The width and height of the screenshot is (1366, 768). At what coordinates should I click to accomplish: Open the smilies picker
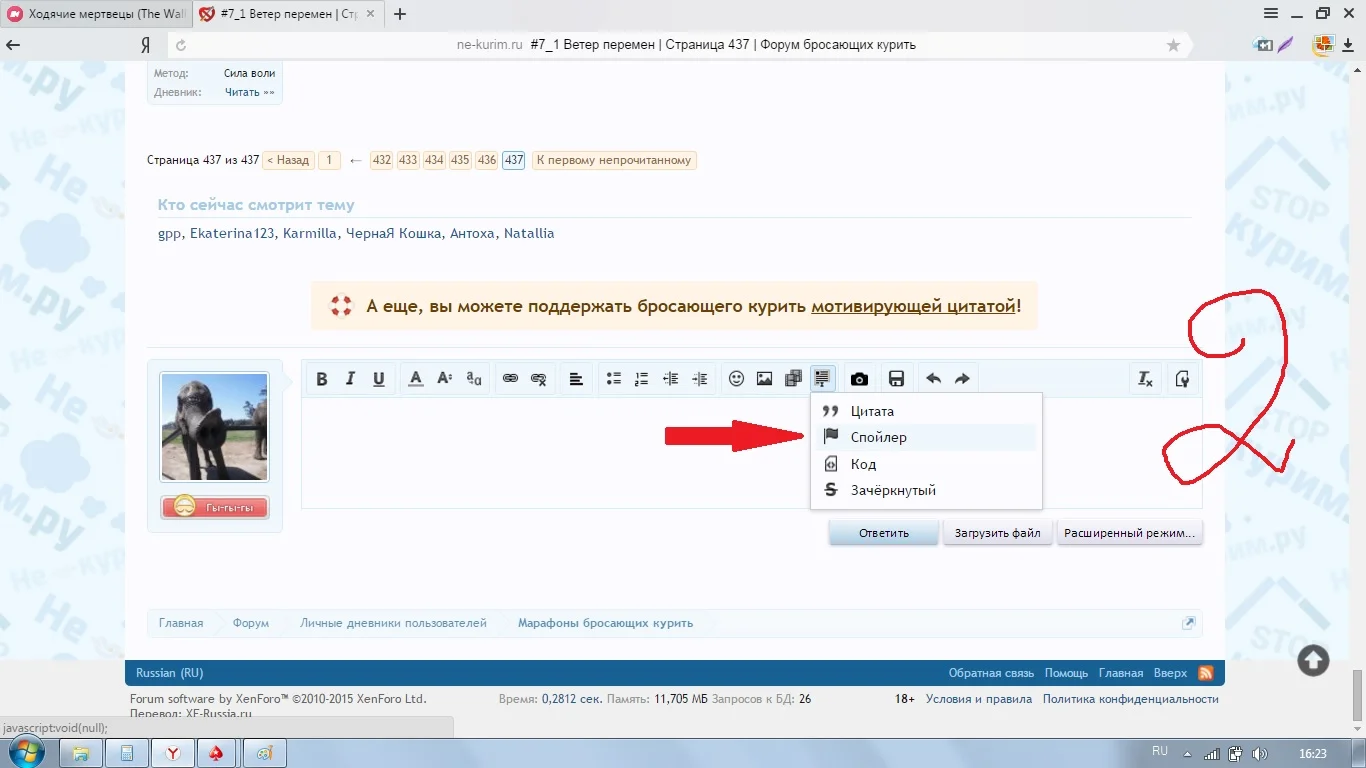tap(736, 379)
